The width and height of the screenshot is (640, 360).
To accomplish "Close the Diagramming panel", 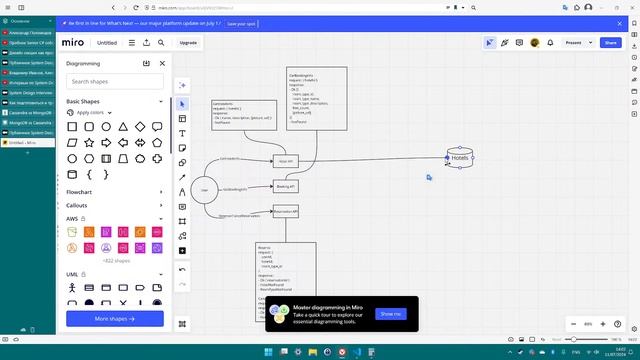I will pyautogui.click(x=162, y=63).
